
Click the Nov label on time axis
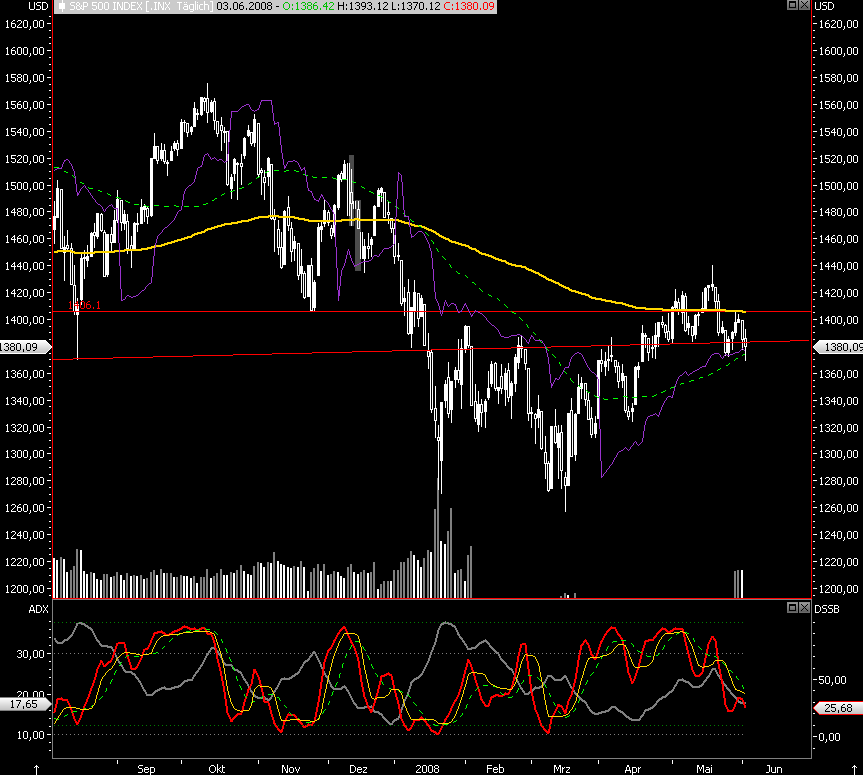291,769
